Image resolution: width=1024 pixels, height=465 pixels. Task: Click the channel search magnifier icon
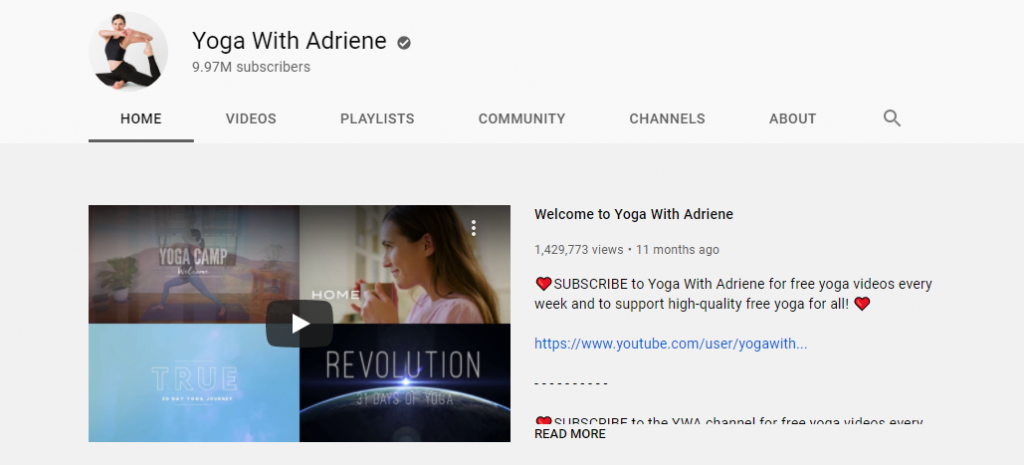(x=891, y=118)
